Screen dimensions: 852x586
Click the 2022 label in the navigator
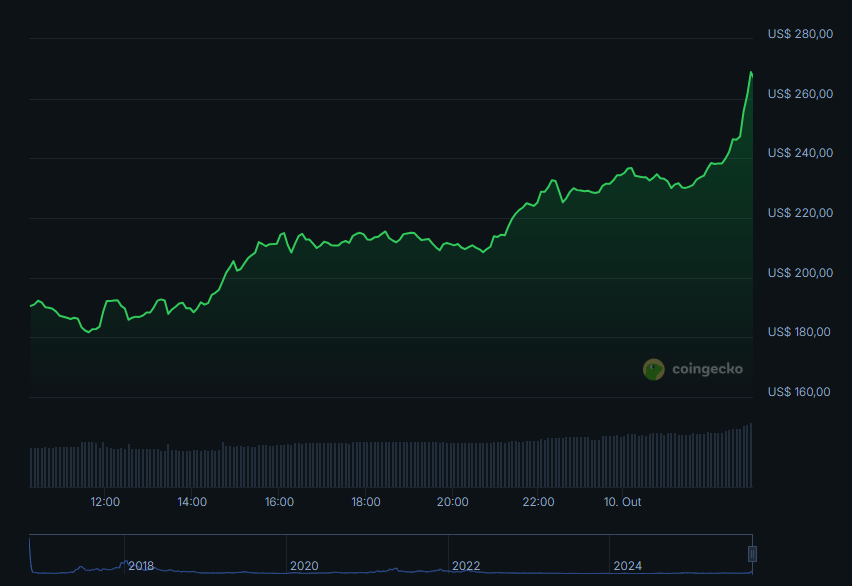tap(466, 566)
